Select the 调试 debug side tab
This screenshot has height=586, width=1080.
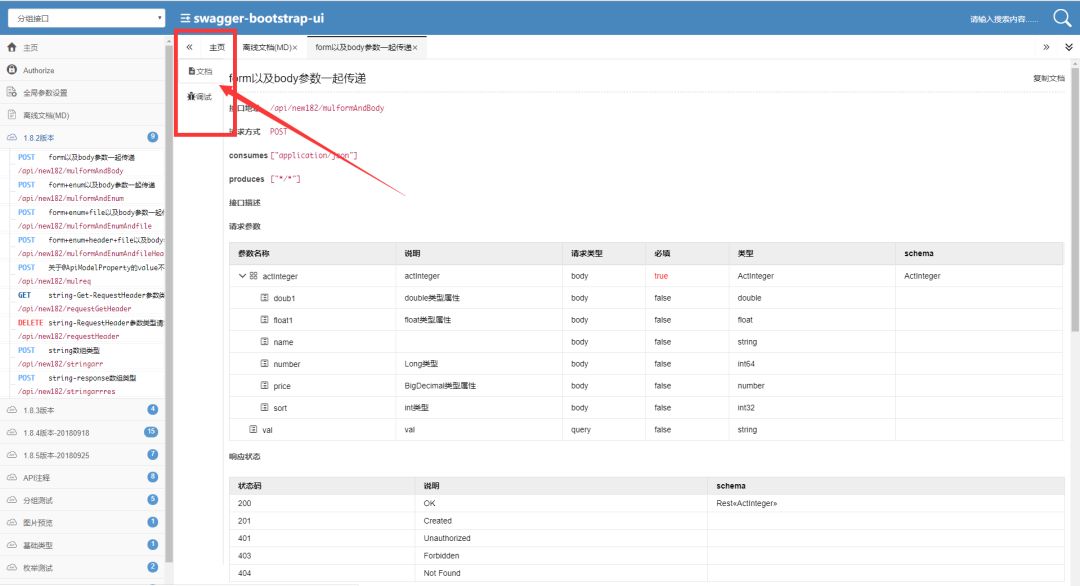(x=200, y=96)
